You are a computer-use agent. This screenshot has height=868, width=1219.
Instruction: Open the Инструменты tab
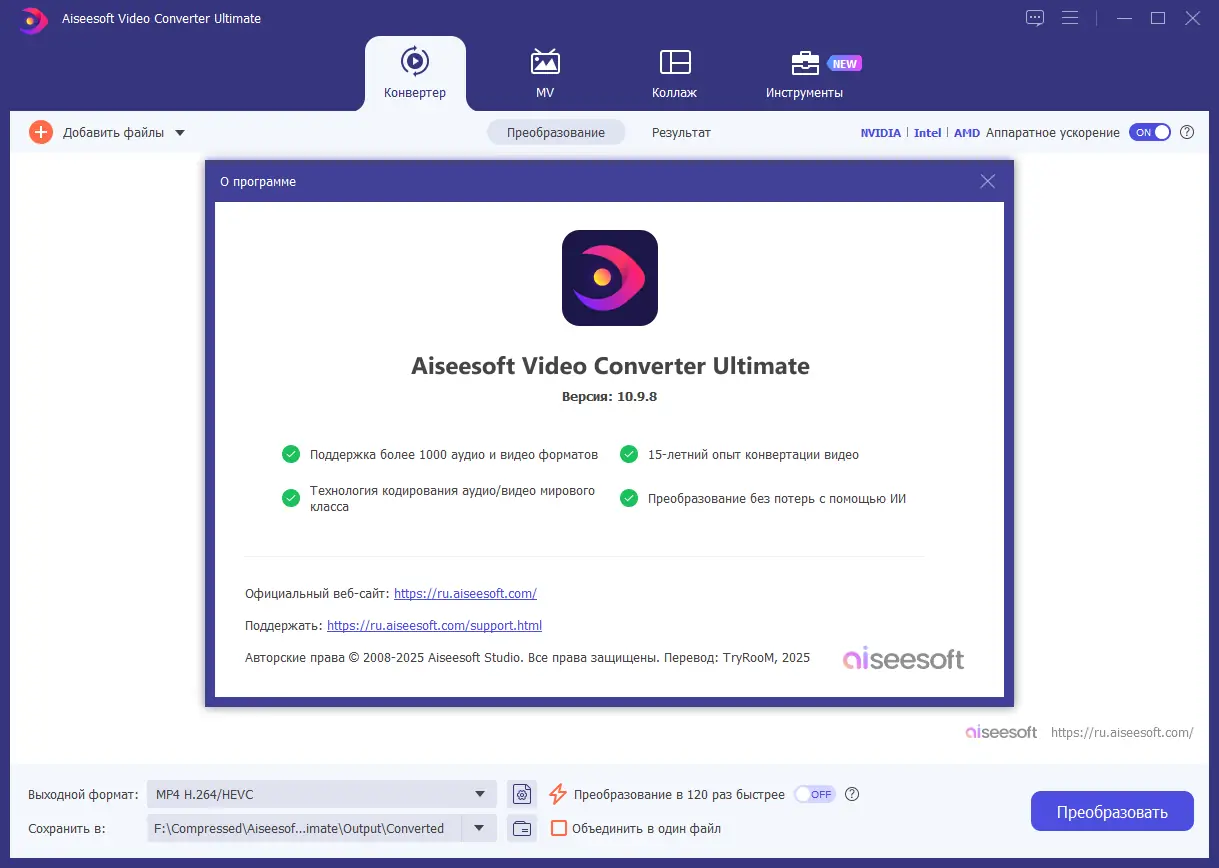click(x=805, y=73)
